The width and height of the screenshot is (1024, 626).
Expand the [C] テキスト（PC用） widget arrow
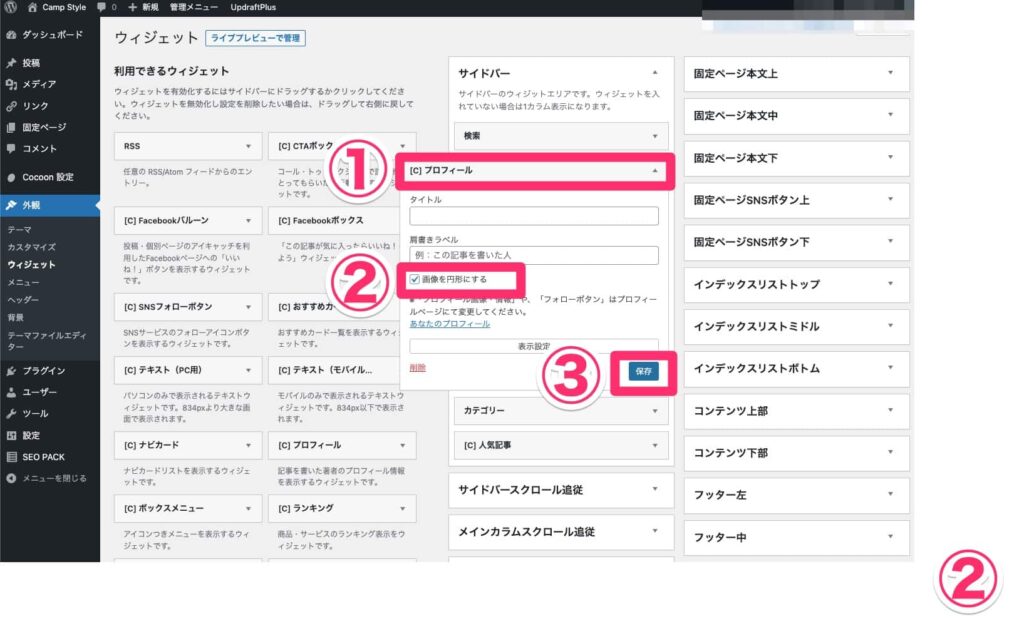tap(248, 370)
